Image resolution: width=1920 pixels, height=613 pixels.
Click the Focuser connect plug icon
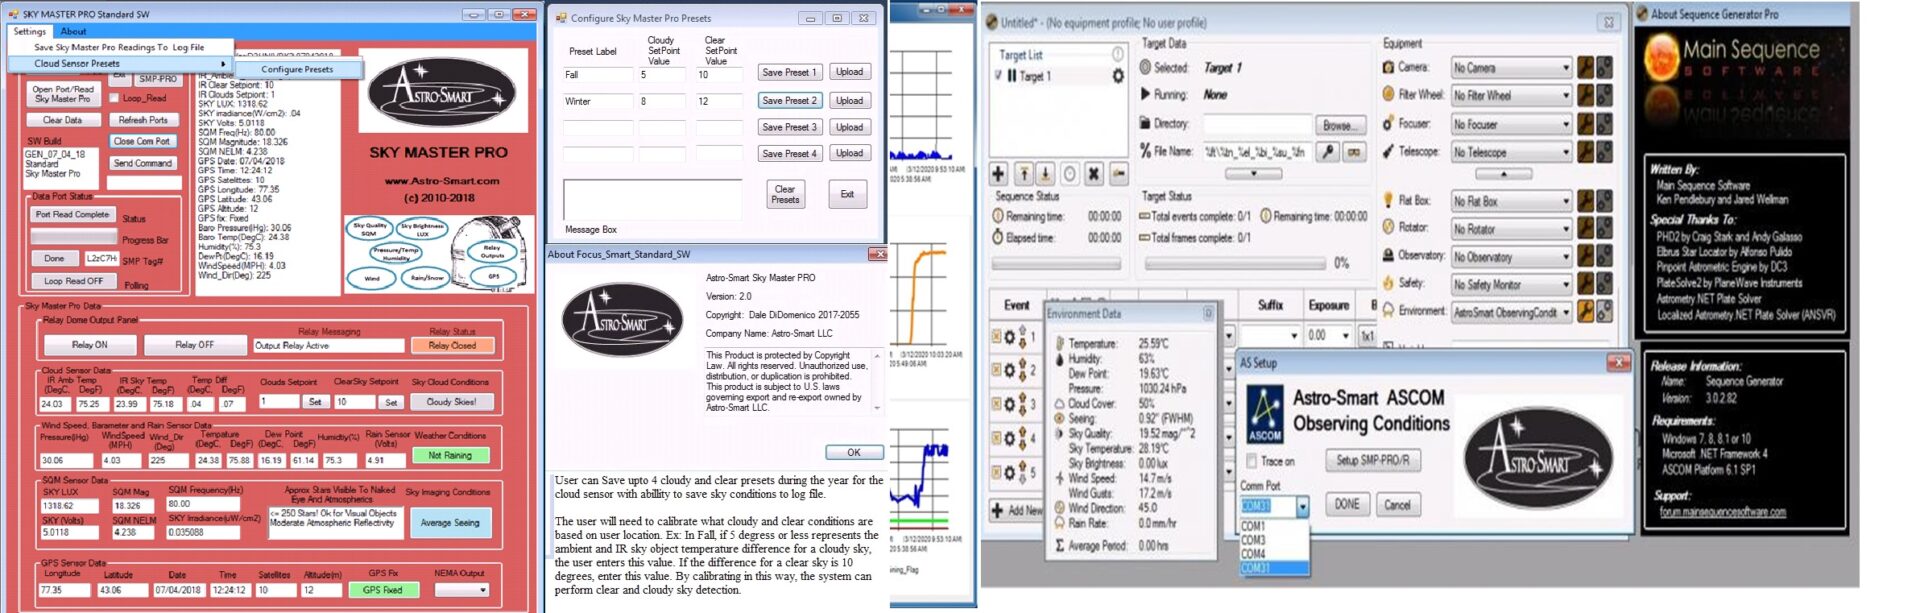(x=1604, y=124)
